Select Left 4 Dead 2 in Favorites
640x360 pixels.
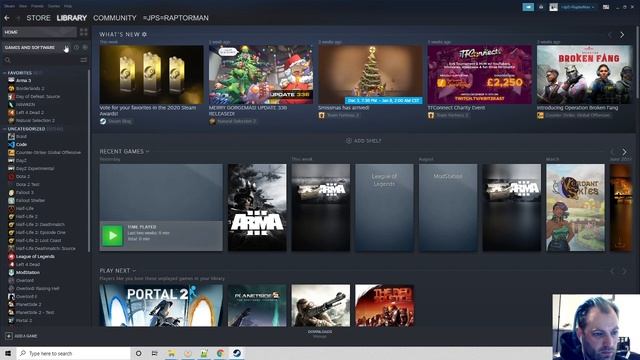[x=30, y=112]
